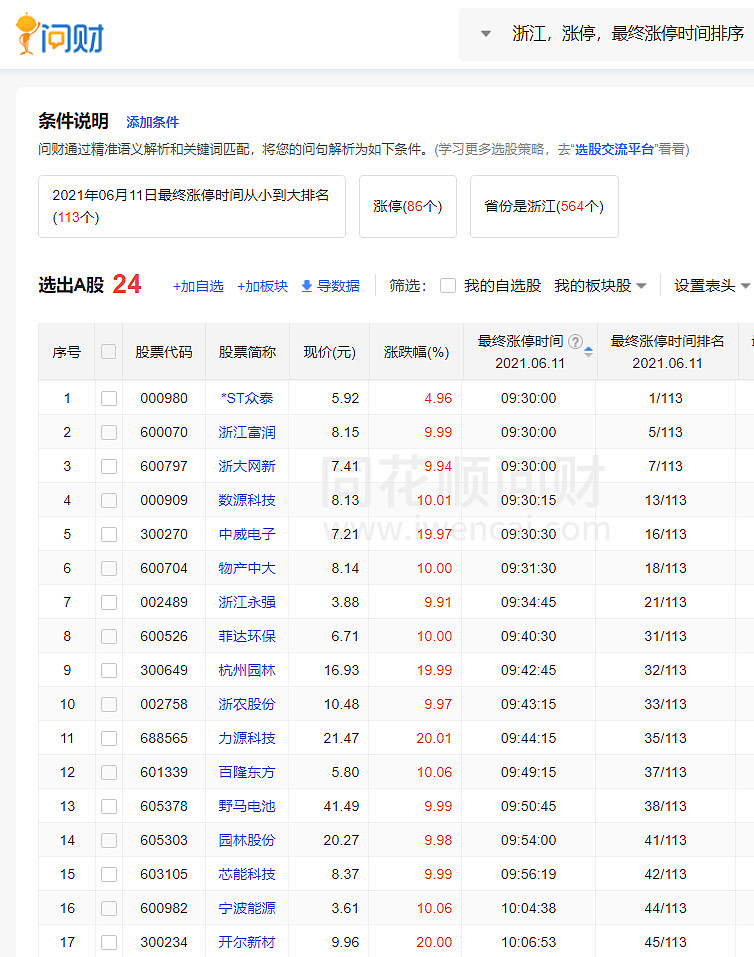Click the 导数据 download icon

point(306,286)
